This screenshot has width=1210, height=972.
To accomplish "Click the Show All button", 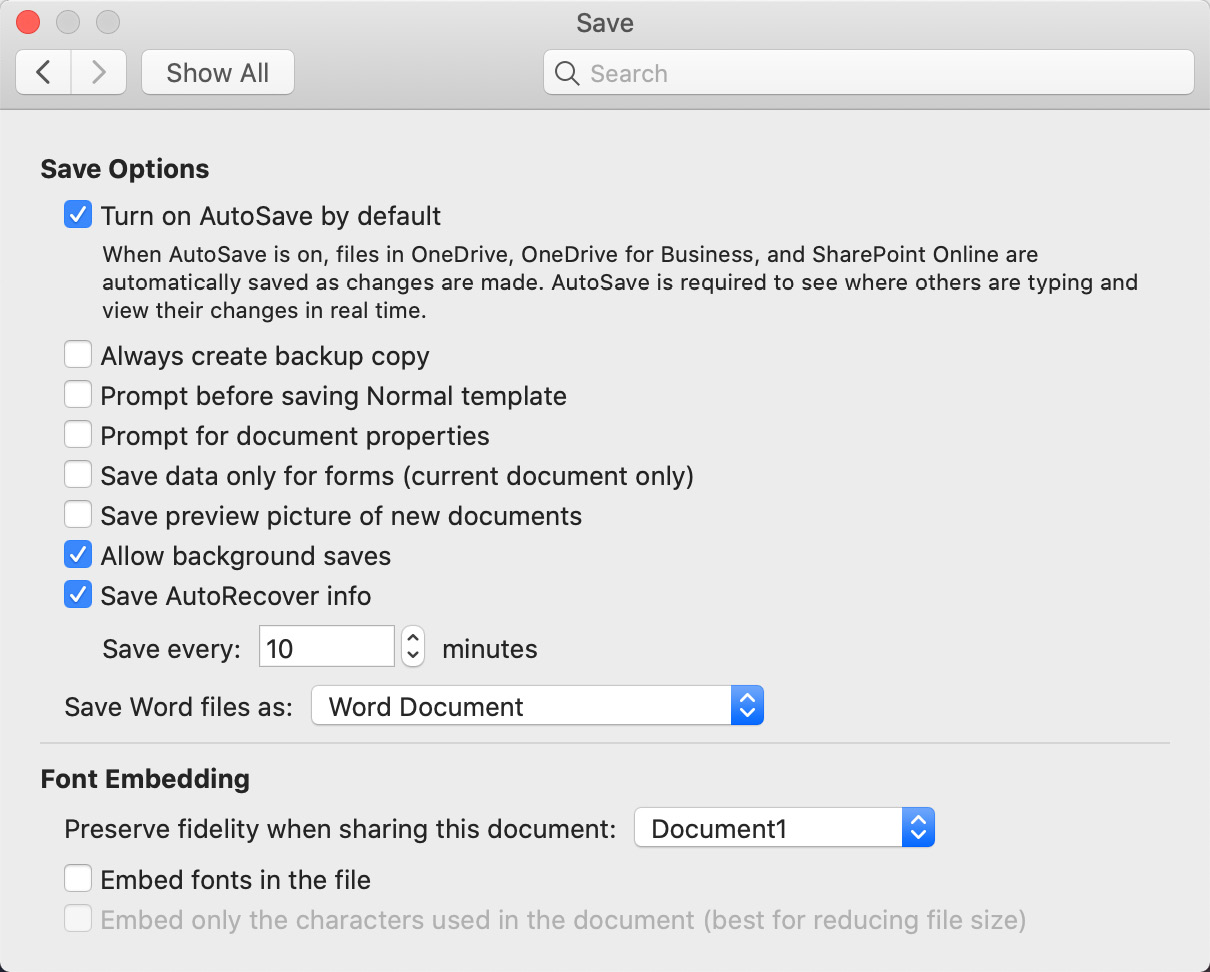I will point(217,72).
